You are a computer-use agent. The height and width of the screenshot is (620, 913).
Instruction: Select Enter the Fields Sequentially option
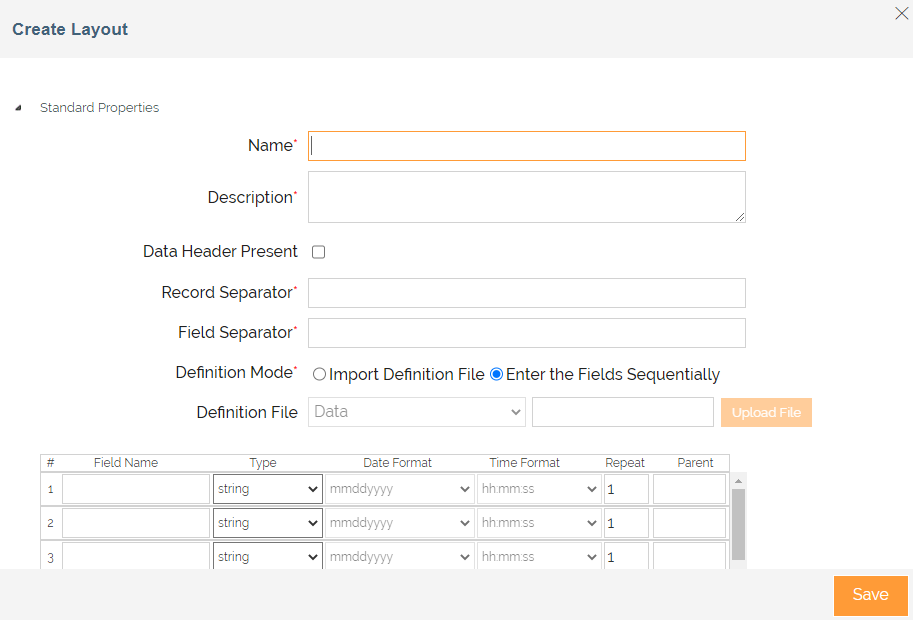[497, 374]
